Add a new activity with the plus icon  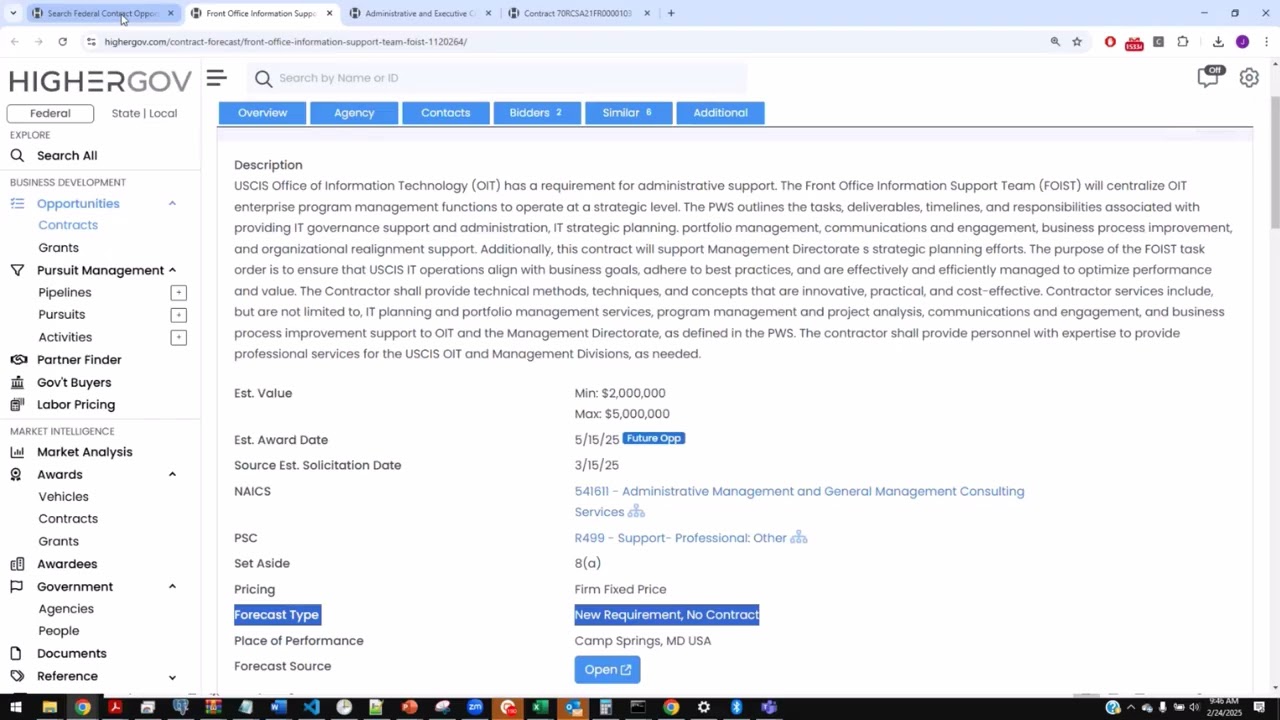(178, 337)
